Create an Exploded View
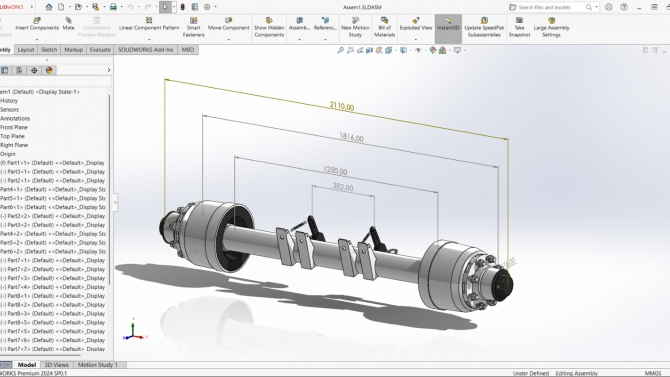The image size is (670, 377). [x=416, y=24]
